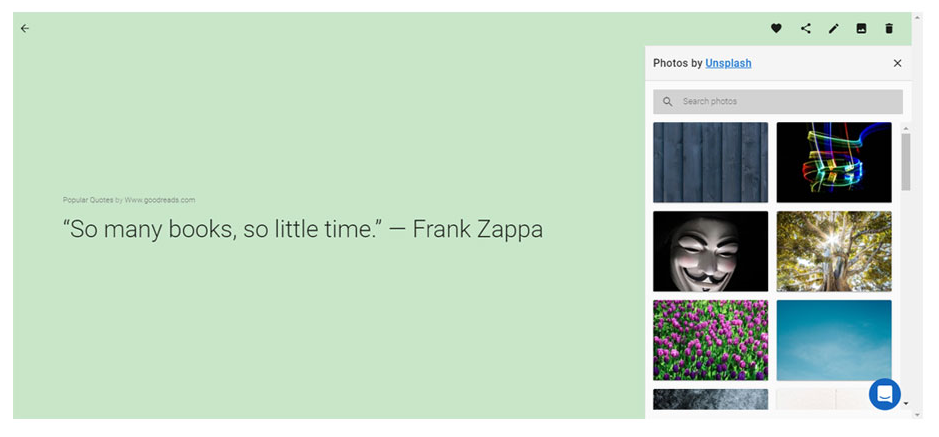Click into the Search photos field
This screenshot has width=939, height=437.
(778, 102)
